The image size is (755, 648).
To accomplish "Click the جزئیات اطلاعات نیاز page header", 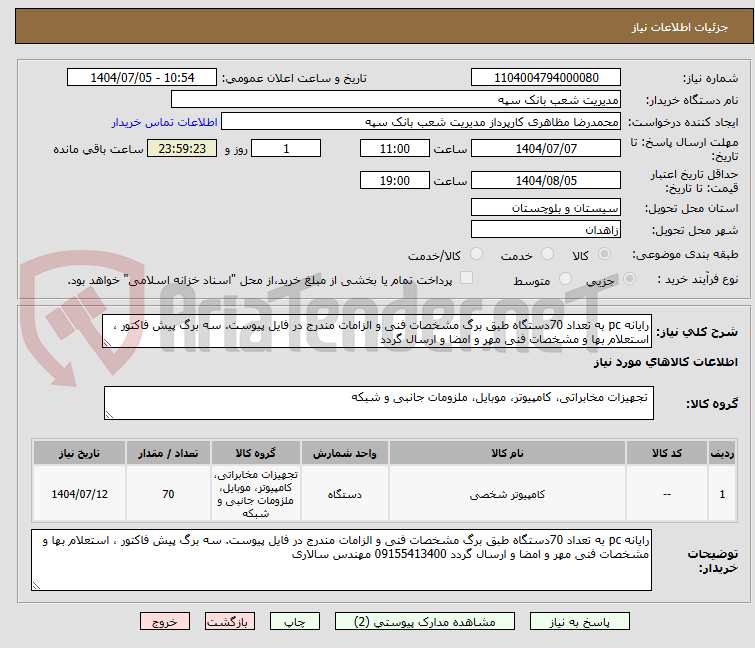I will point(680,27).
